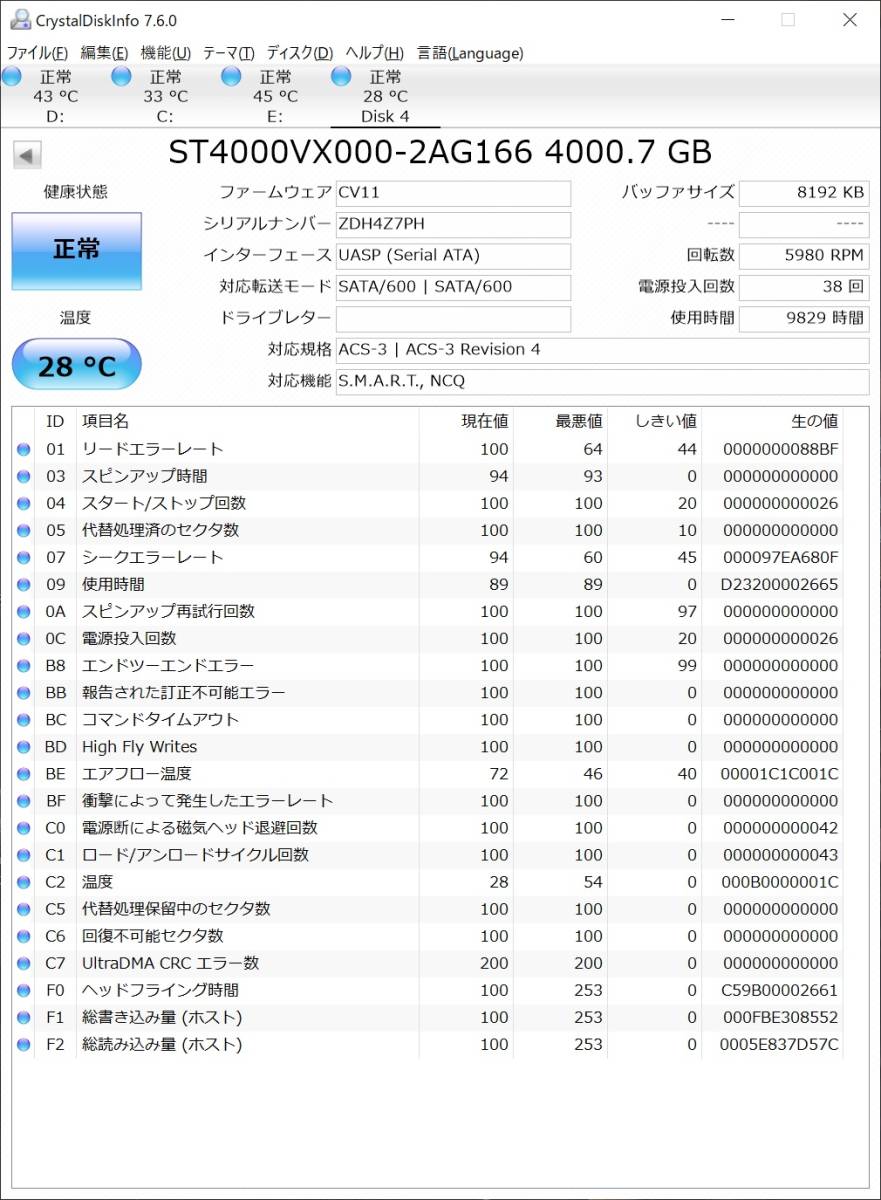Select the ロード/アンロードサイクル回数 row
Viewport: 881px width, 1200px height.
(x=427, y=855)
